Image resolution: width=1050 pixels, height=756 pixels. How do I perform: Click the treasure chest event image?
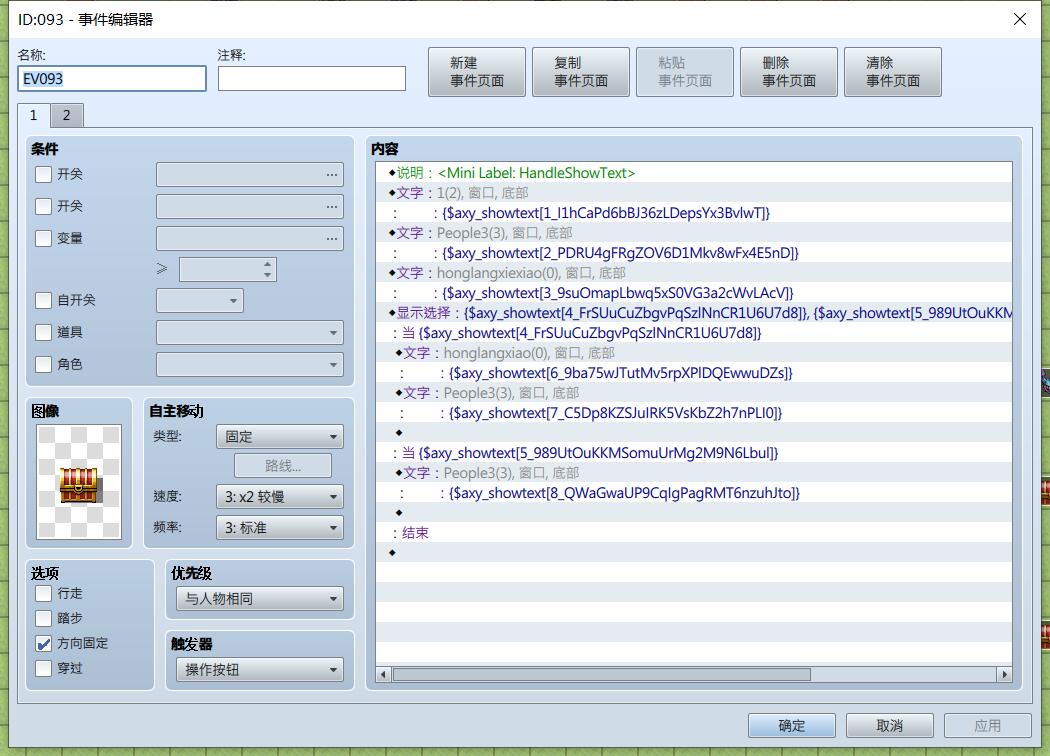79,482
